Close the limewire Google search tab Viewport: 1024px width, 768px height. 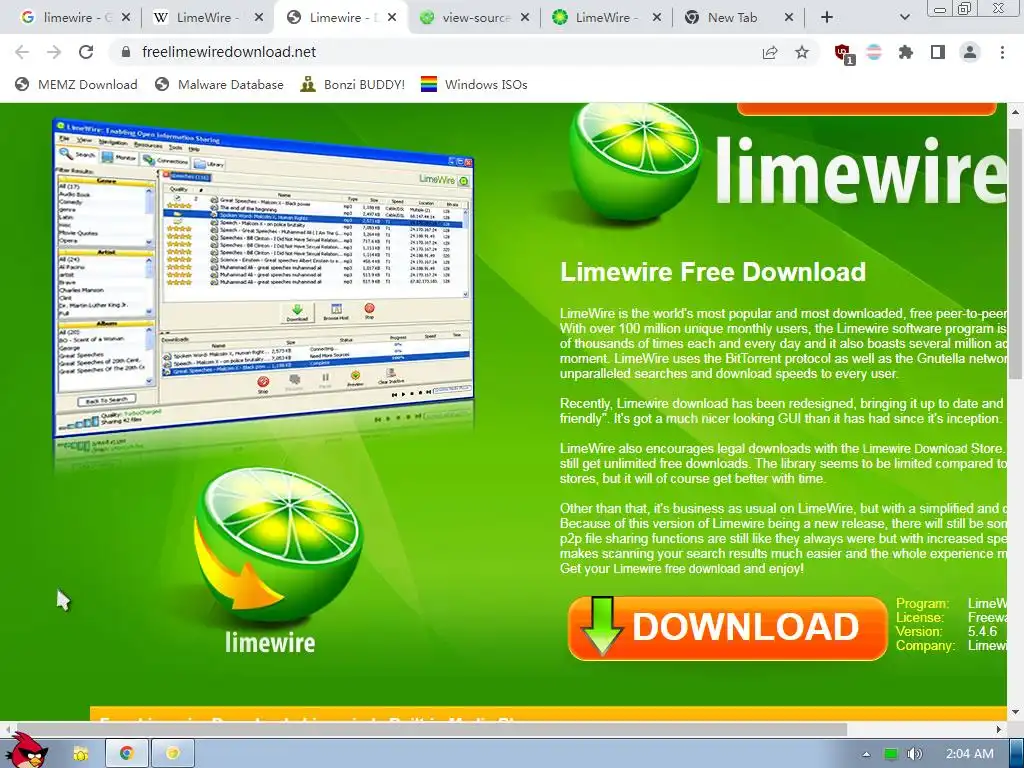[126, 18]
